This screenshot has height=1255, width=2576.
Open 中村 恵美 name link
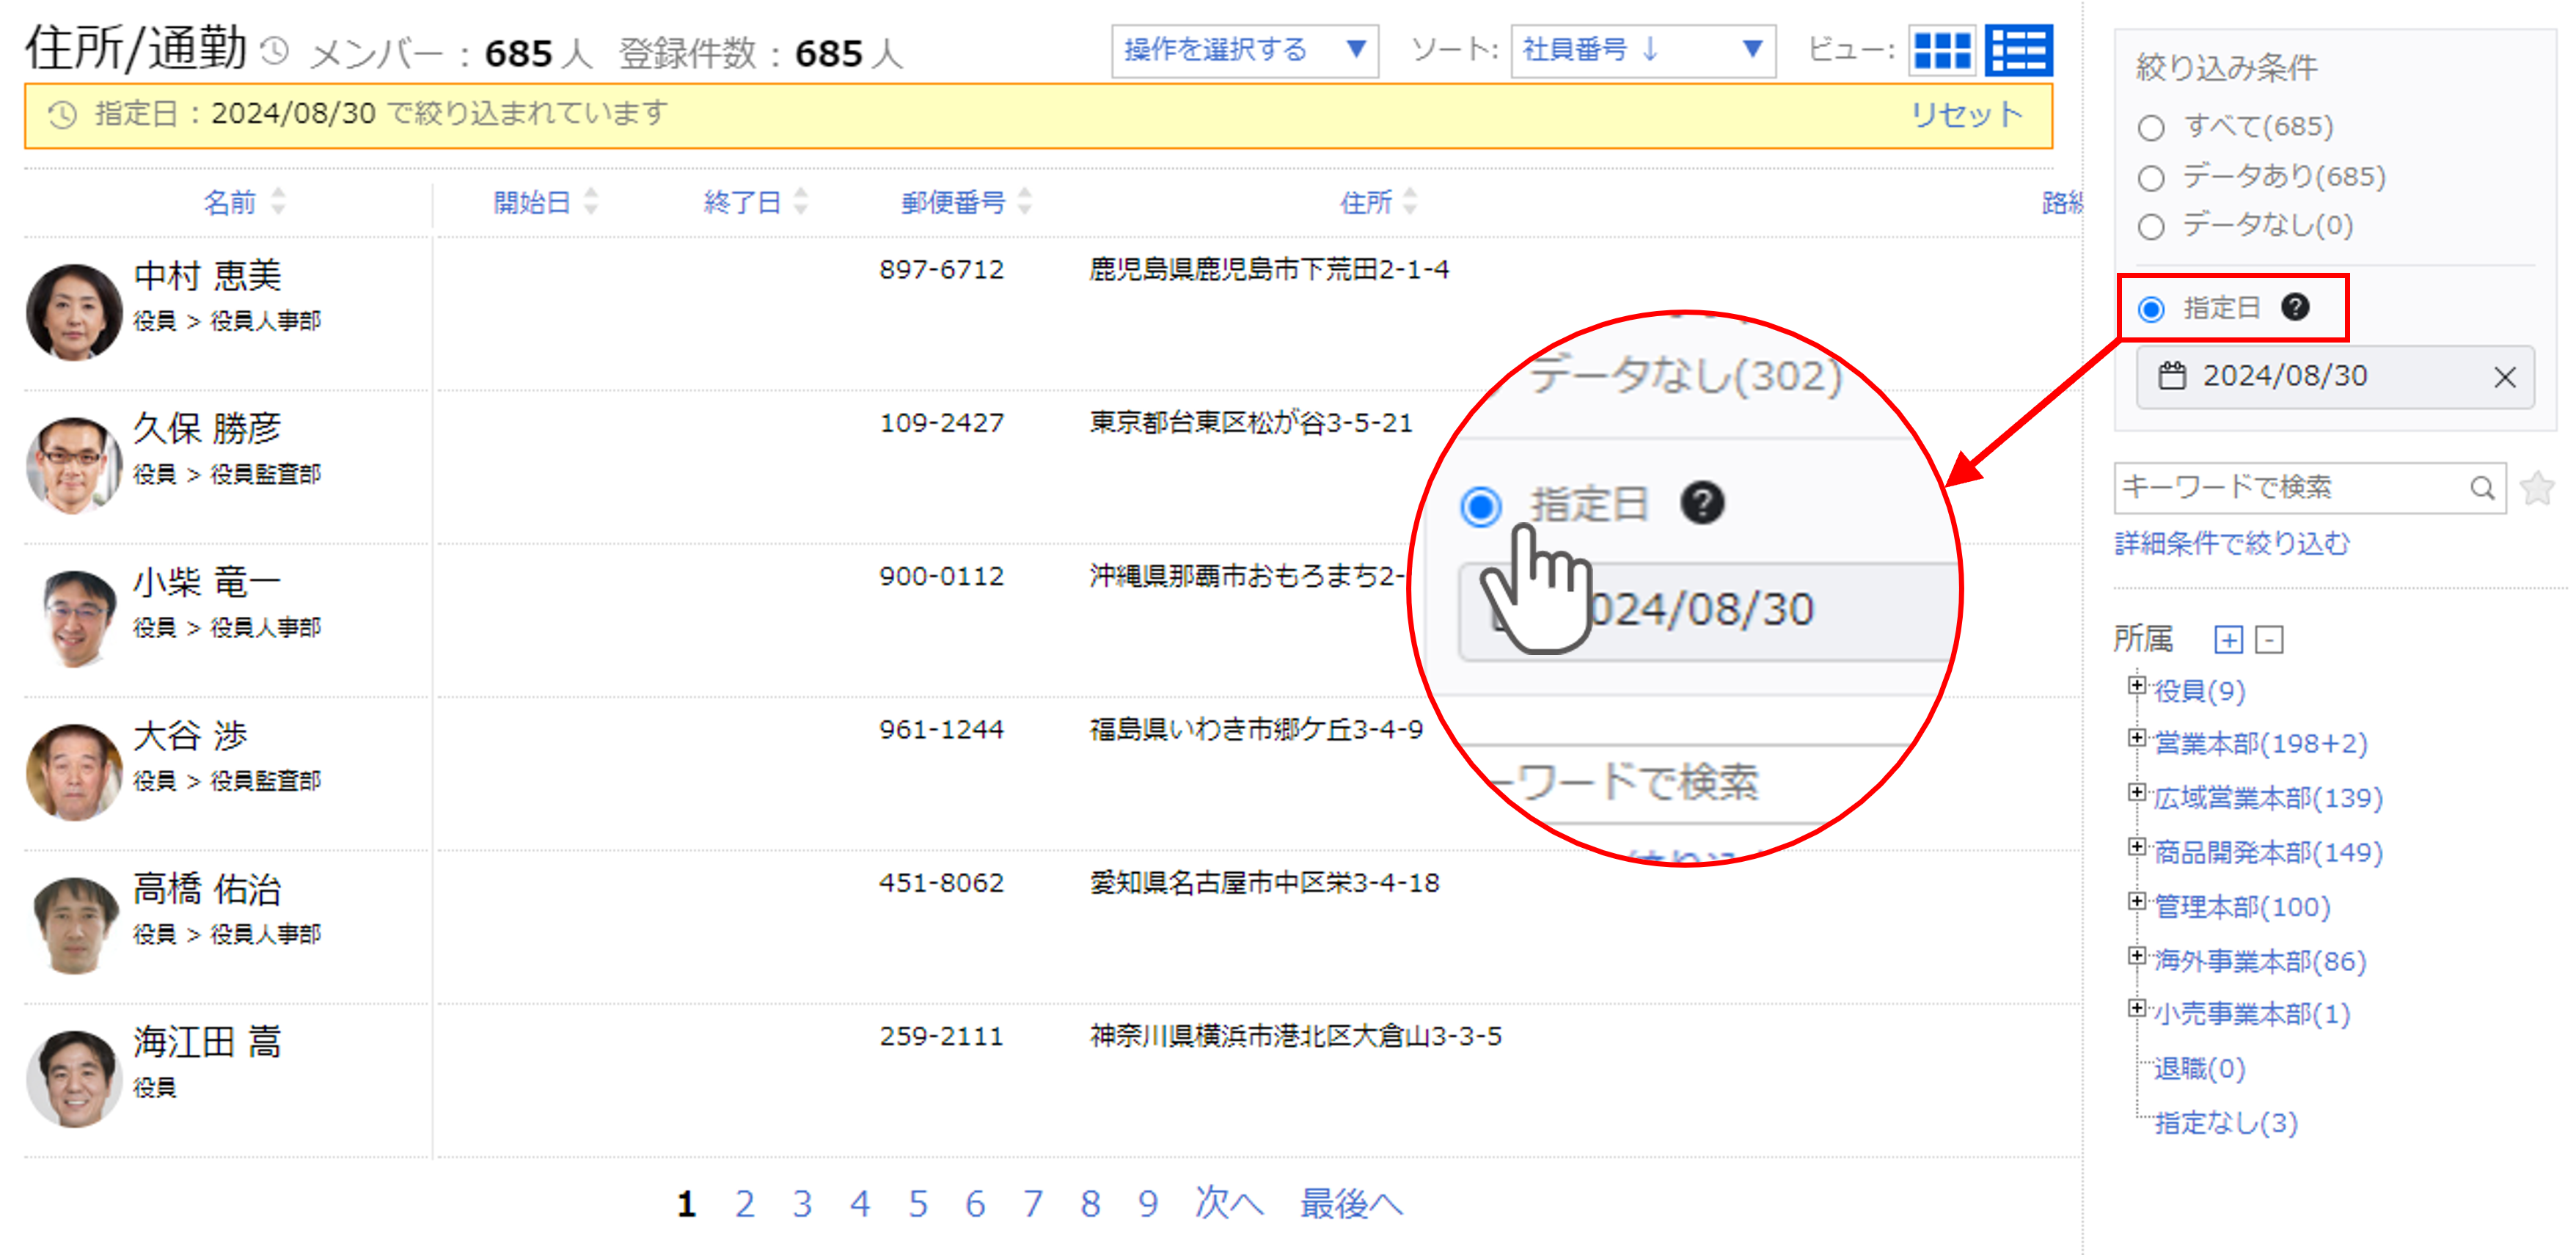(x=207, y=275)
